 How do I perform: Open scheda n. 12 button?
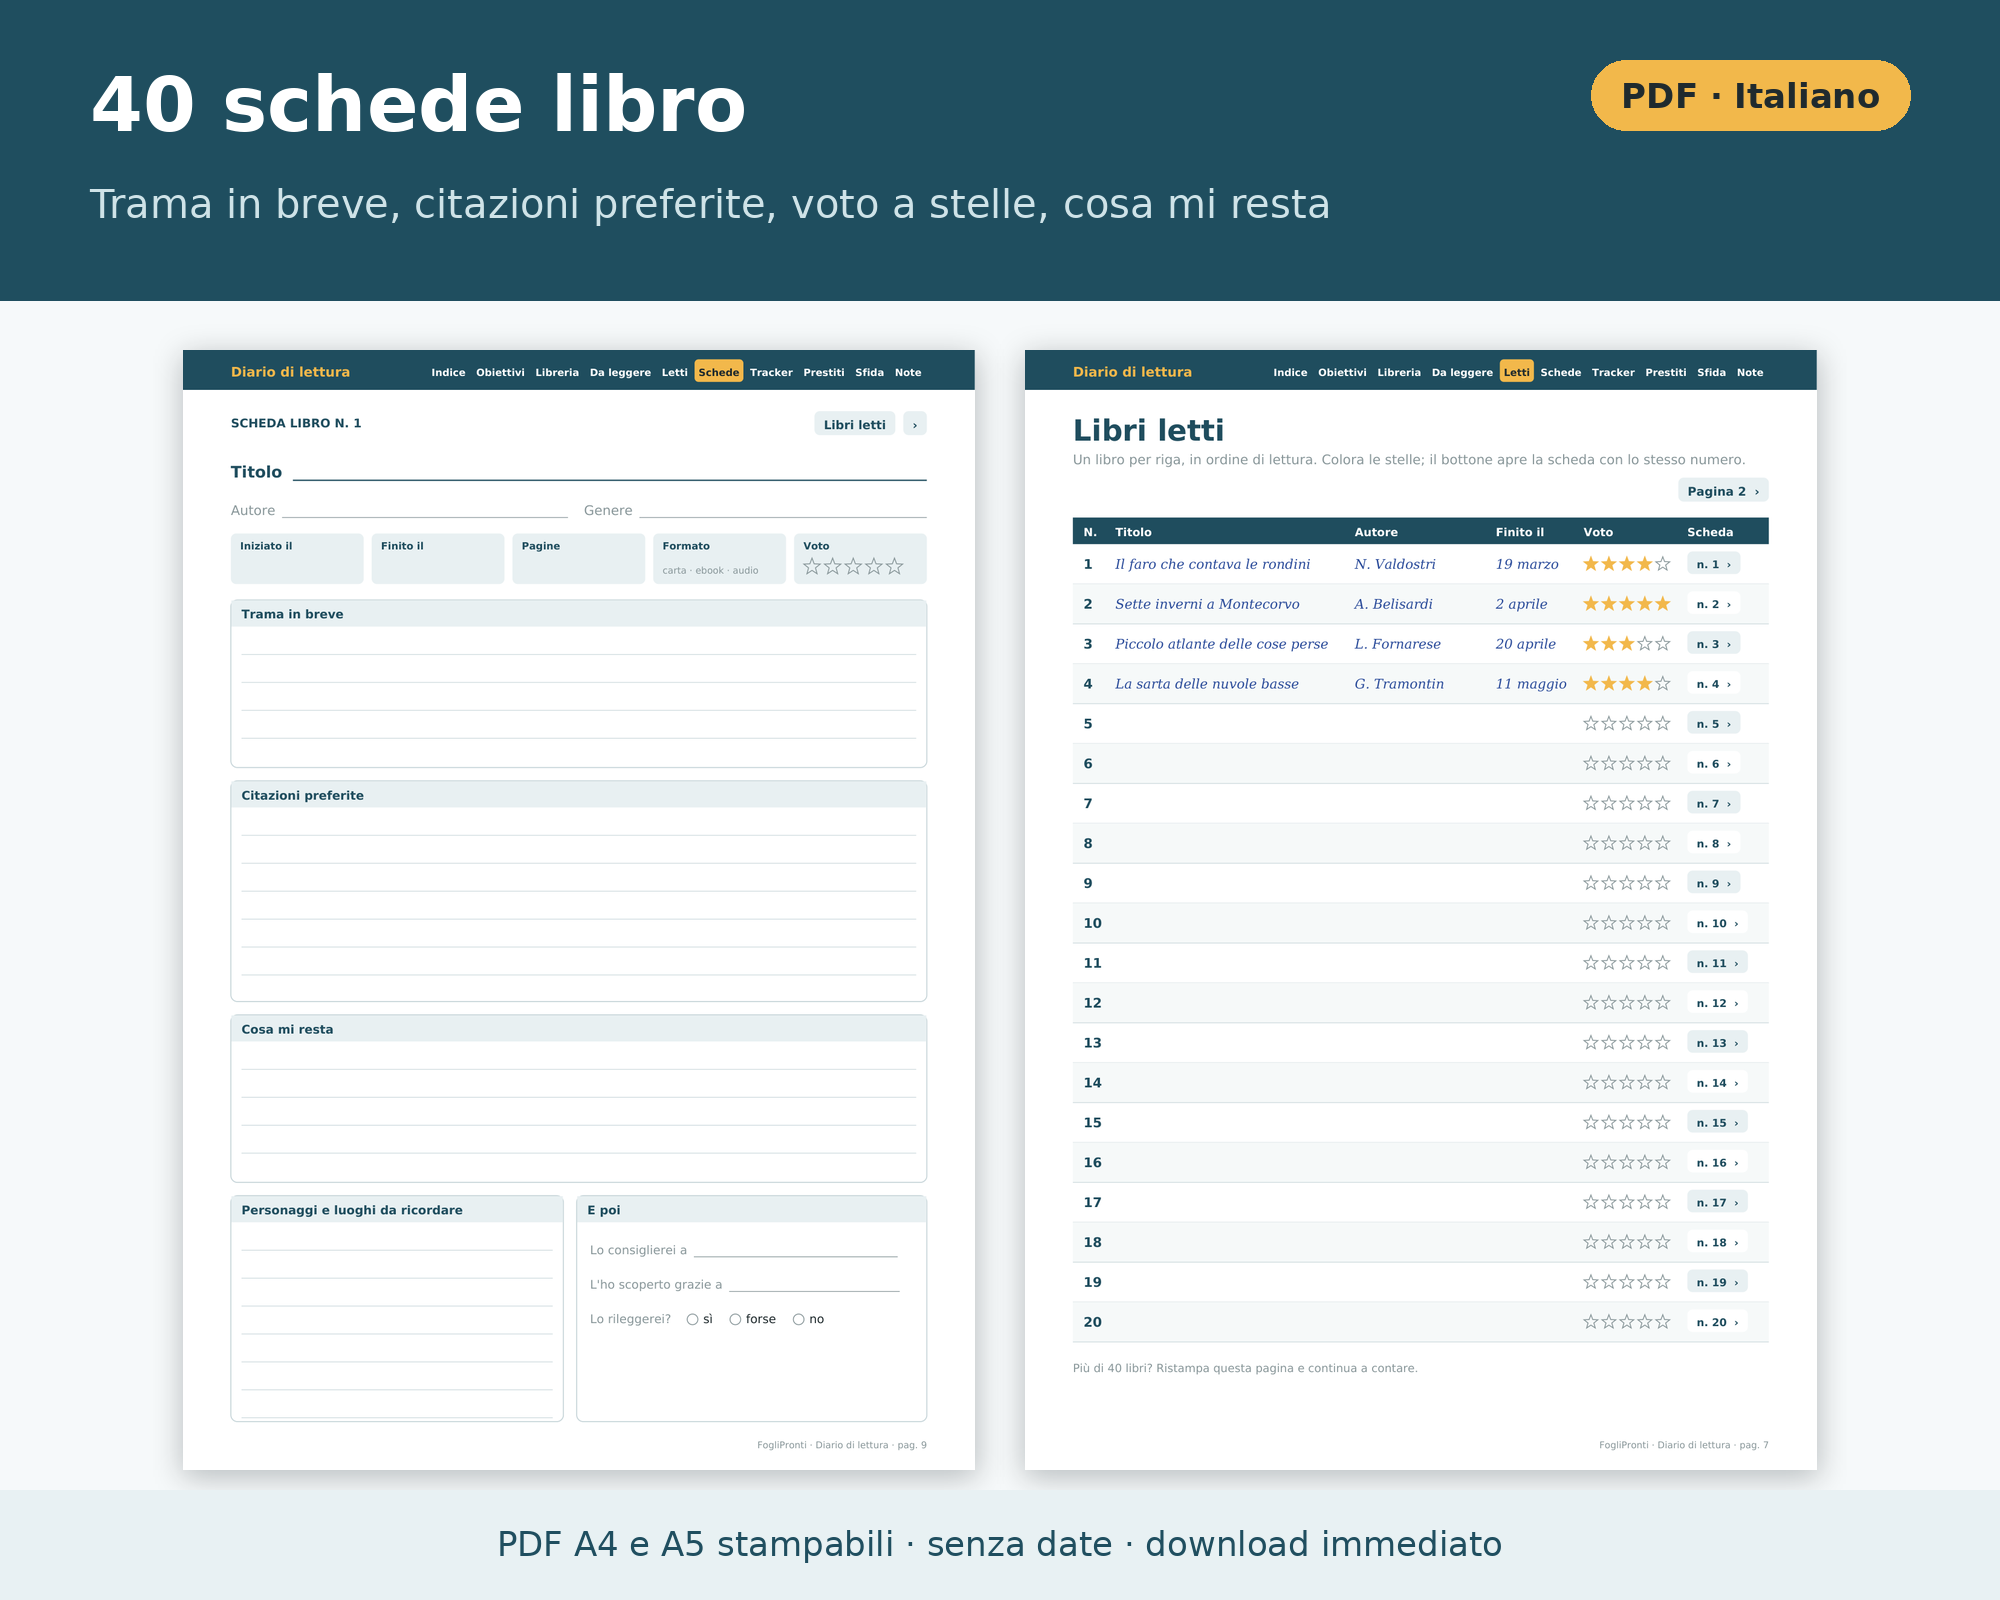click(x=1717, y=1003)
